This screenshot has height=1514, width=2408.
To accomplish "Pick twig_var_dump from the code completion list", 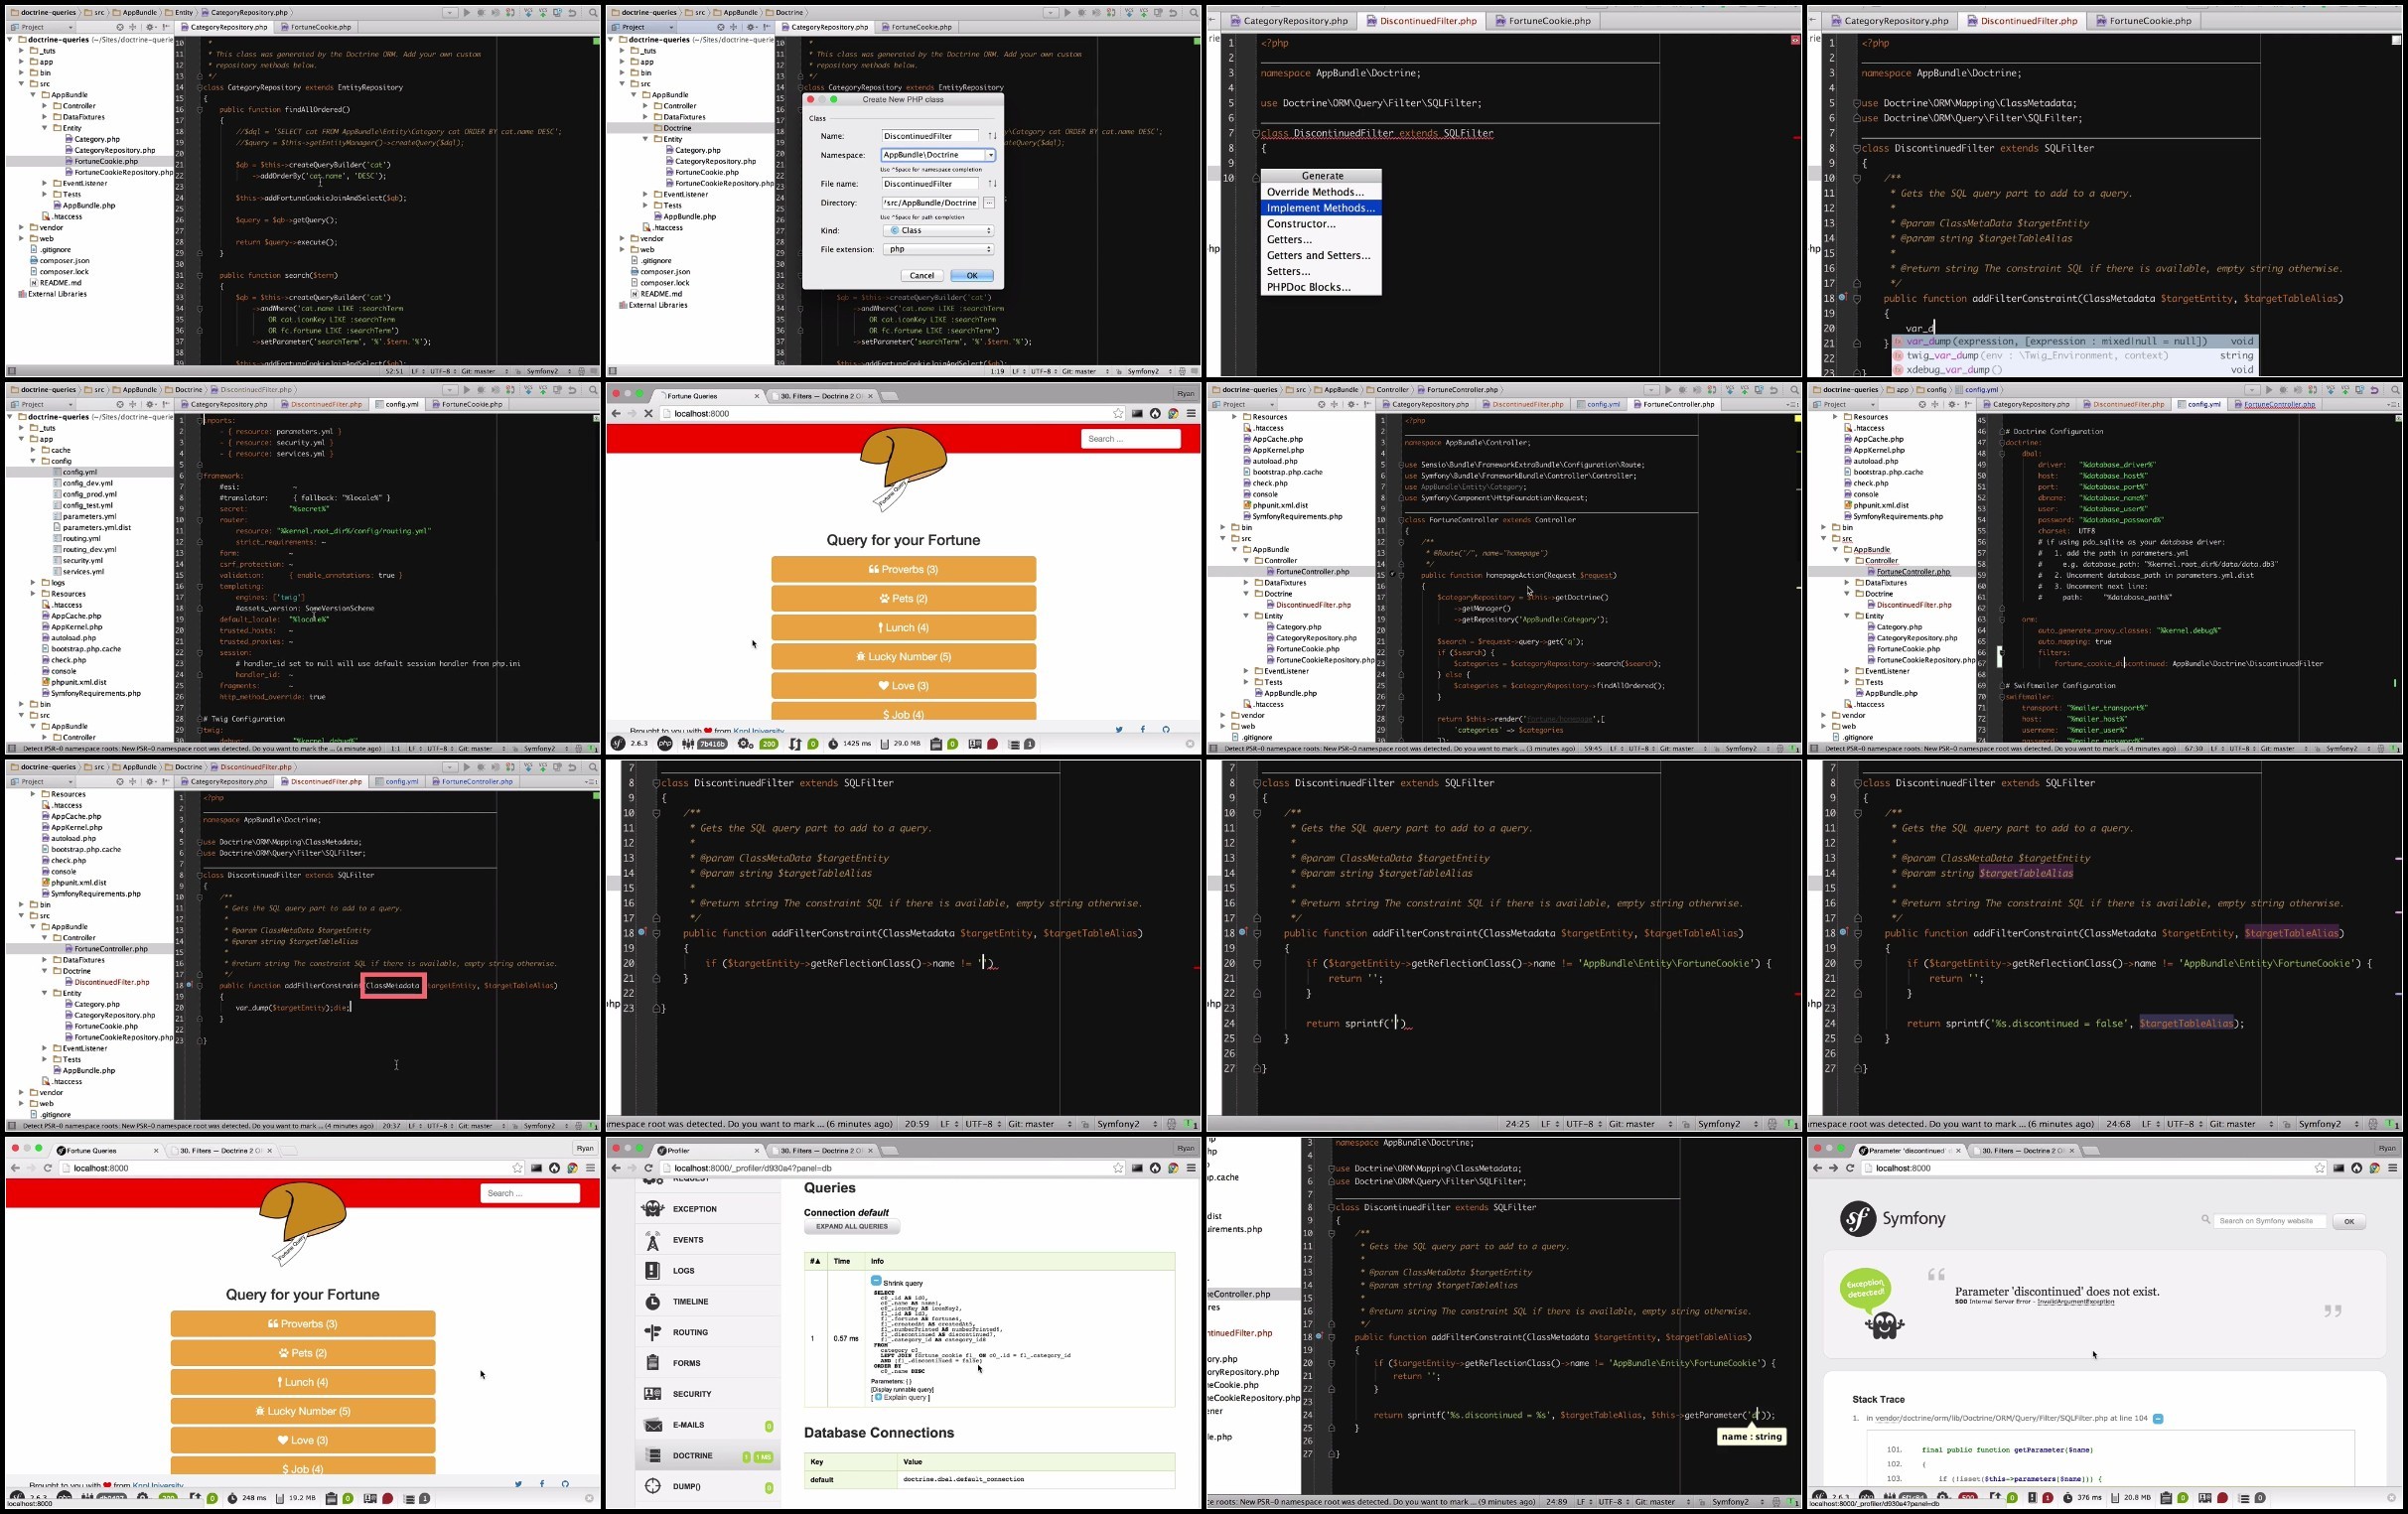I will click(x=2074, y=356).
